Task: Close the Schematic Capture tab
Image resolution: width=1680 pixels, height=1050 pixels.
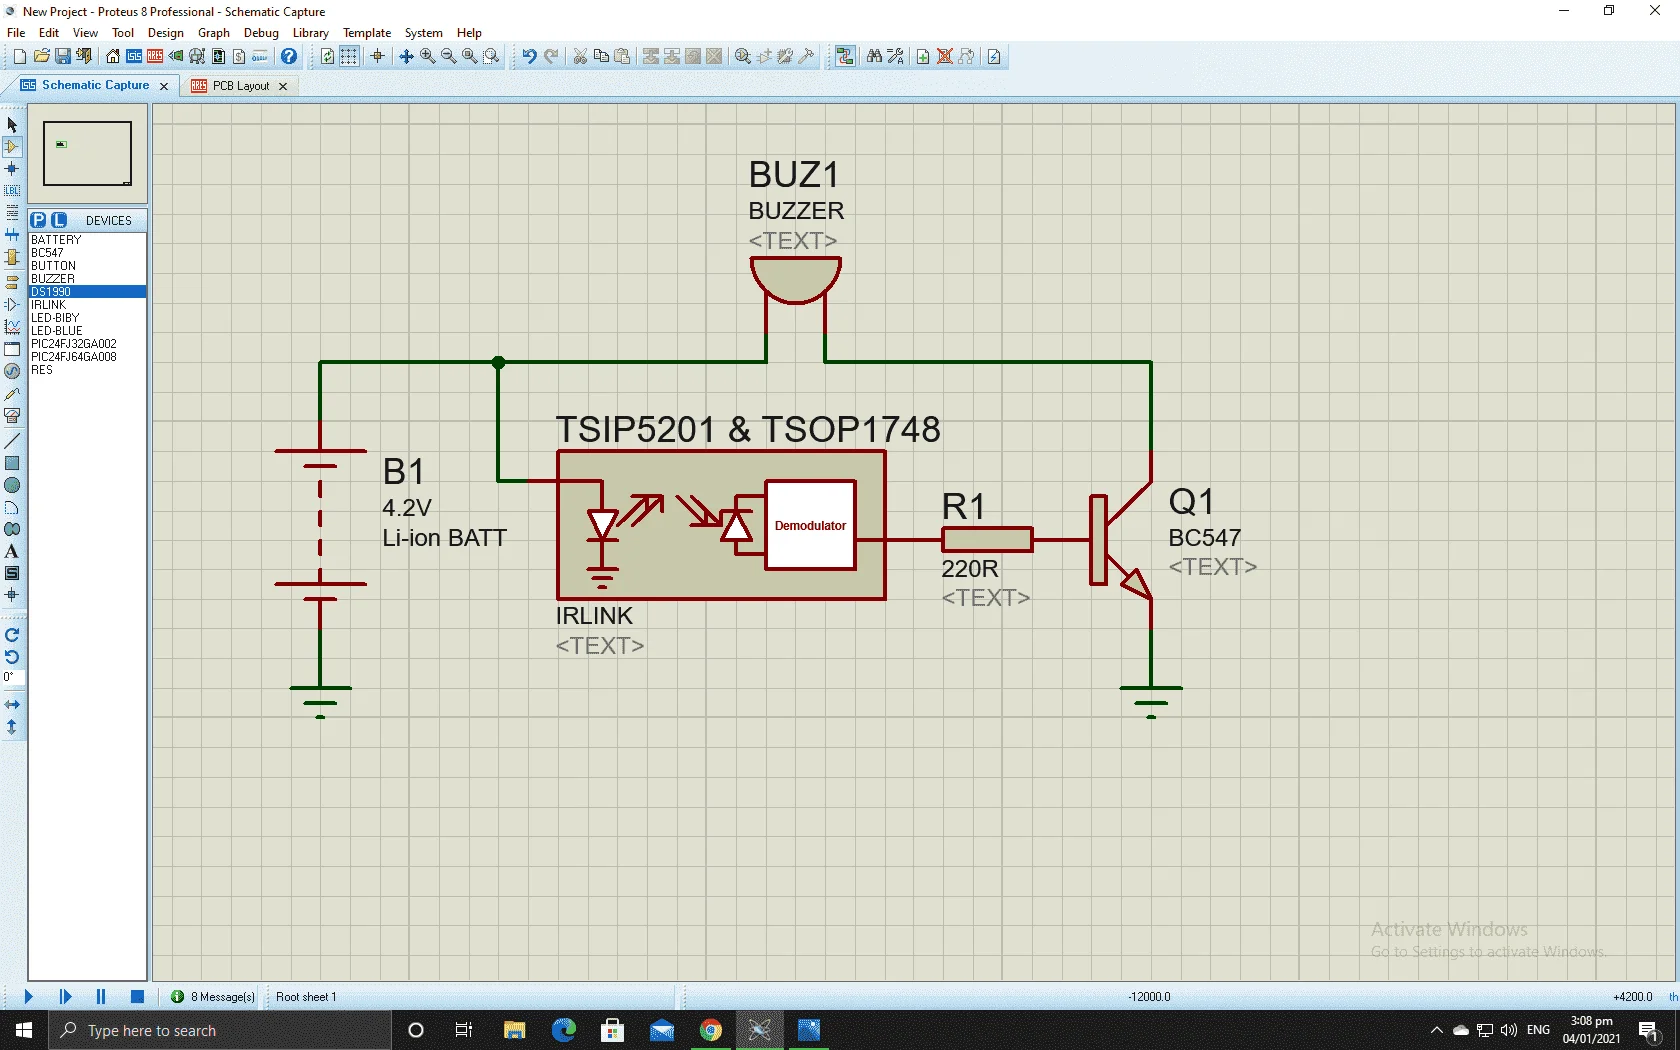Action: pos(164,86)
